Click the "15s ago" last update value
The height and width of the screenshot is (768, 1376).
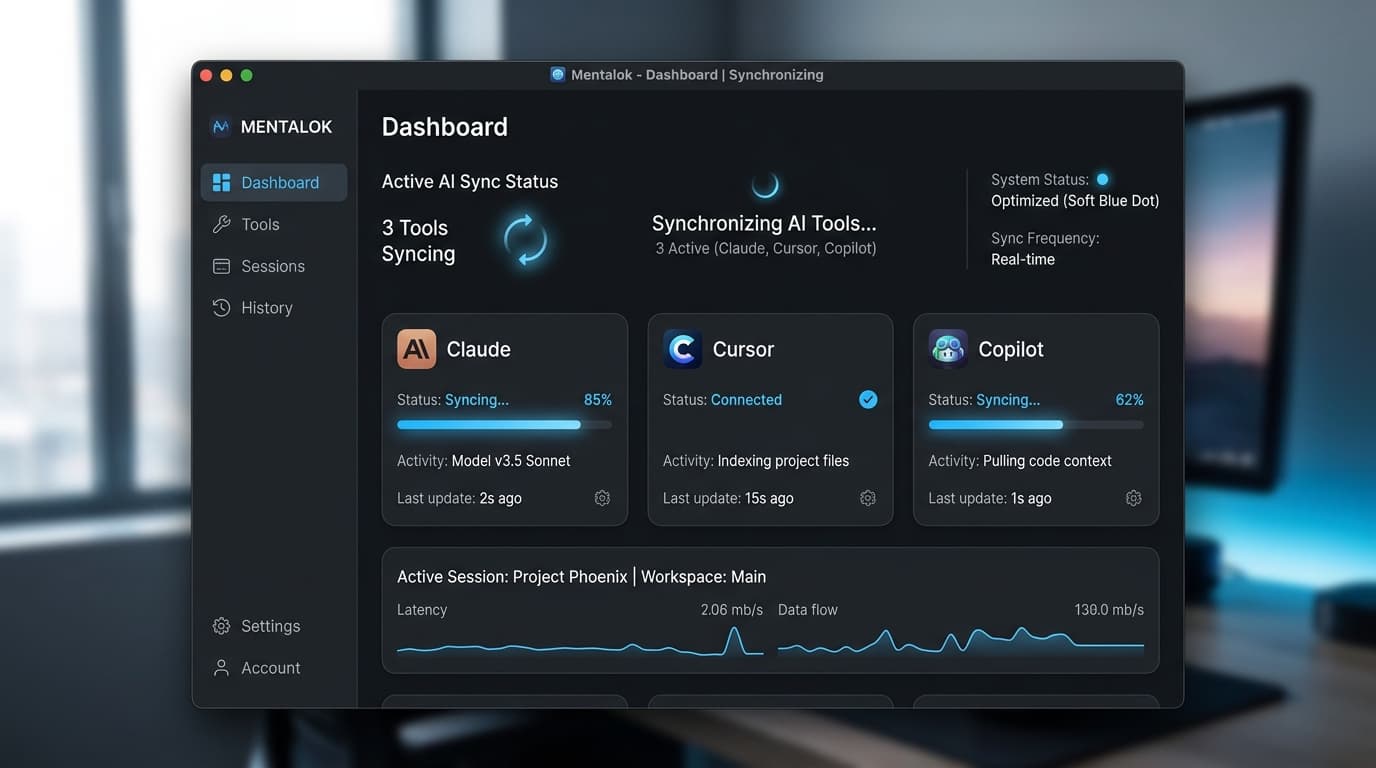pos(769,498)
